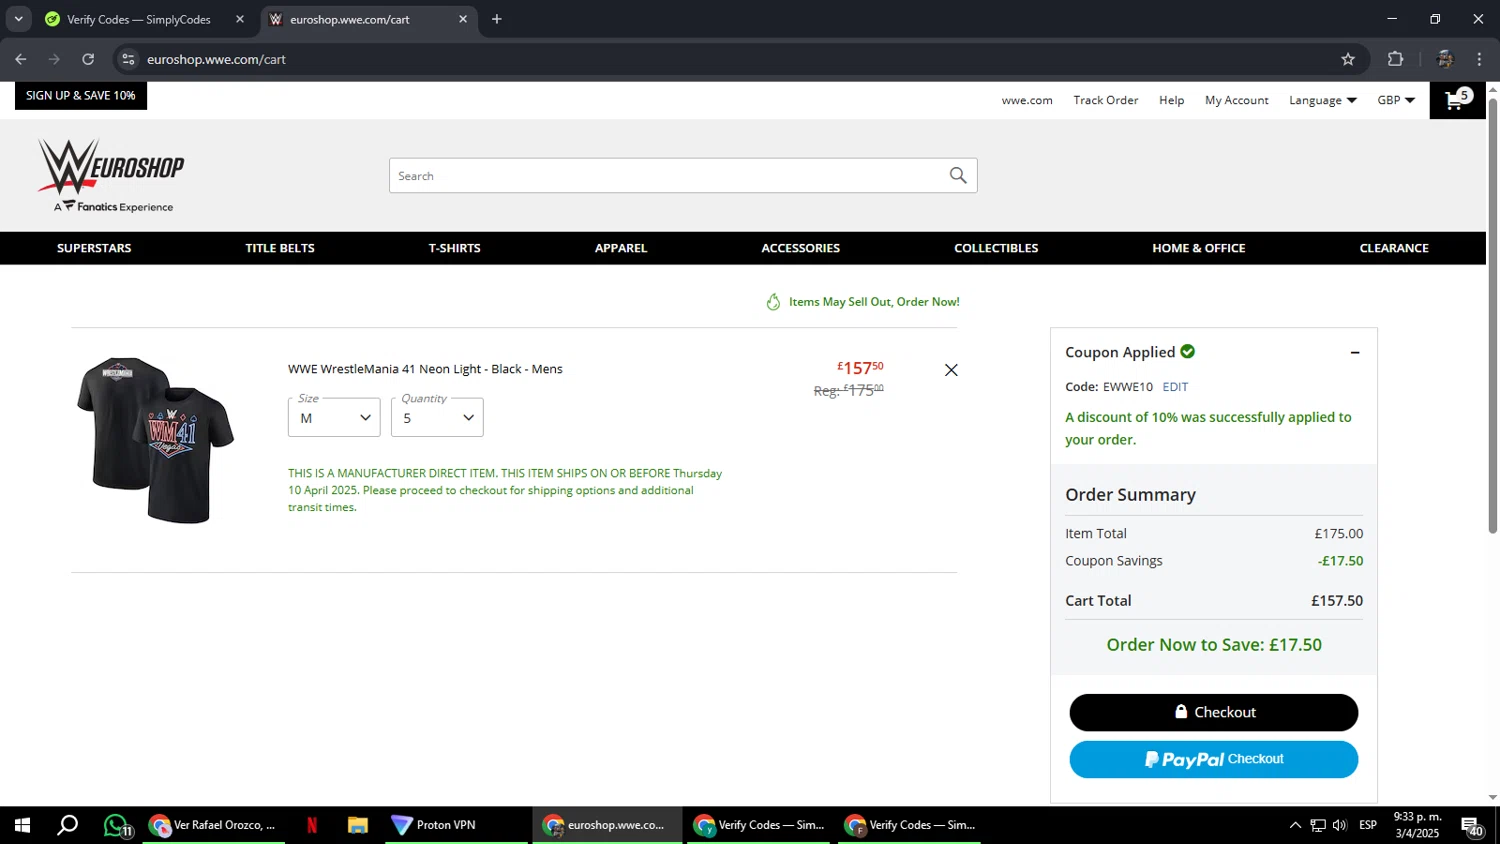Switch to the Verify Codes — SimplyCodes tab
The image size is (1500, 844).
click(138, 19)
